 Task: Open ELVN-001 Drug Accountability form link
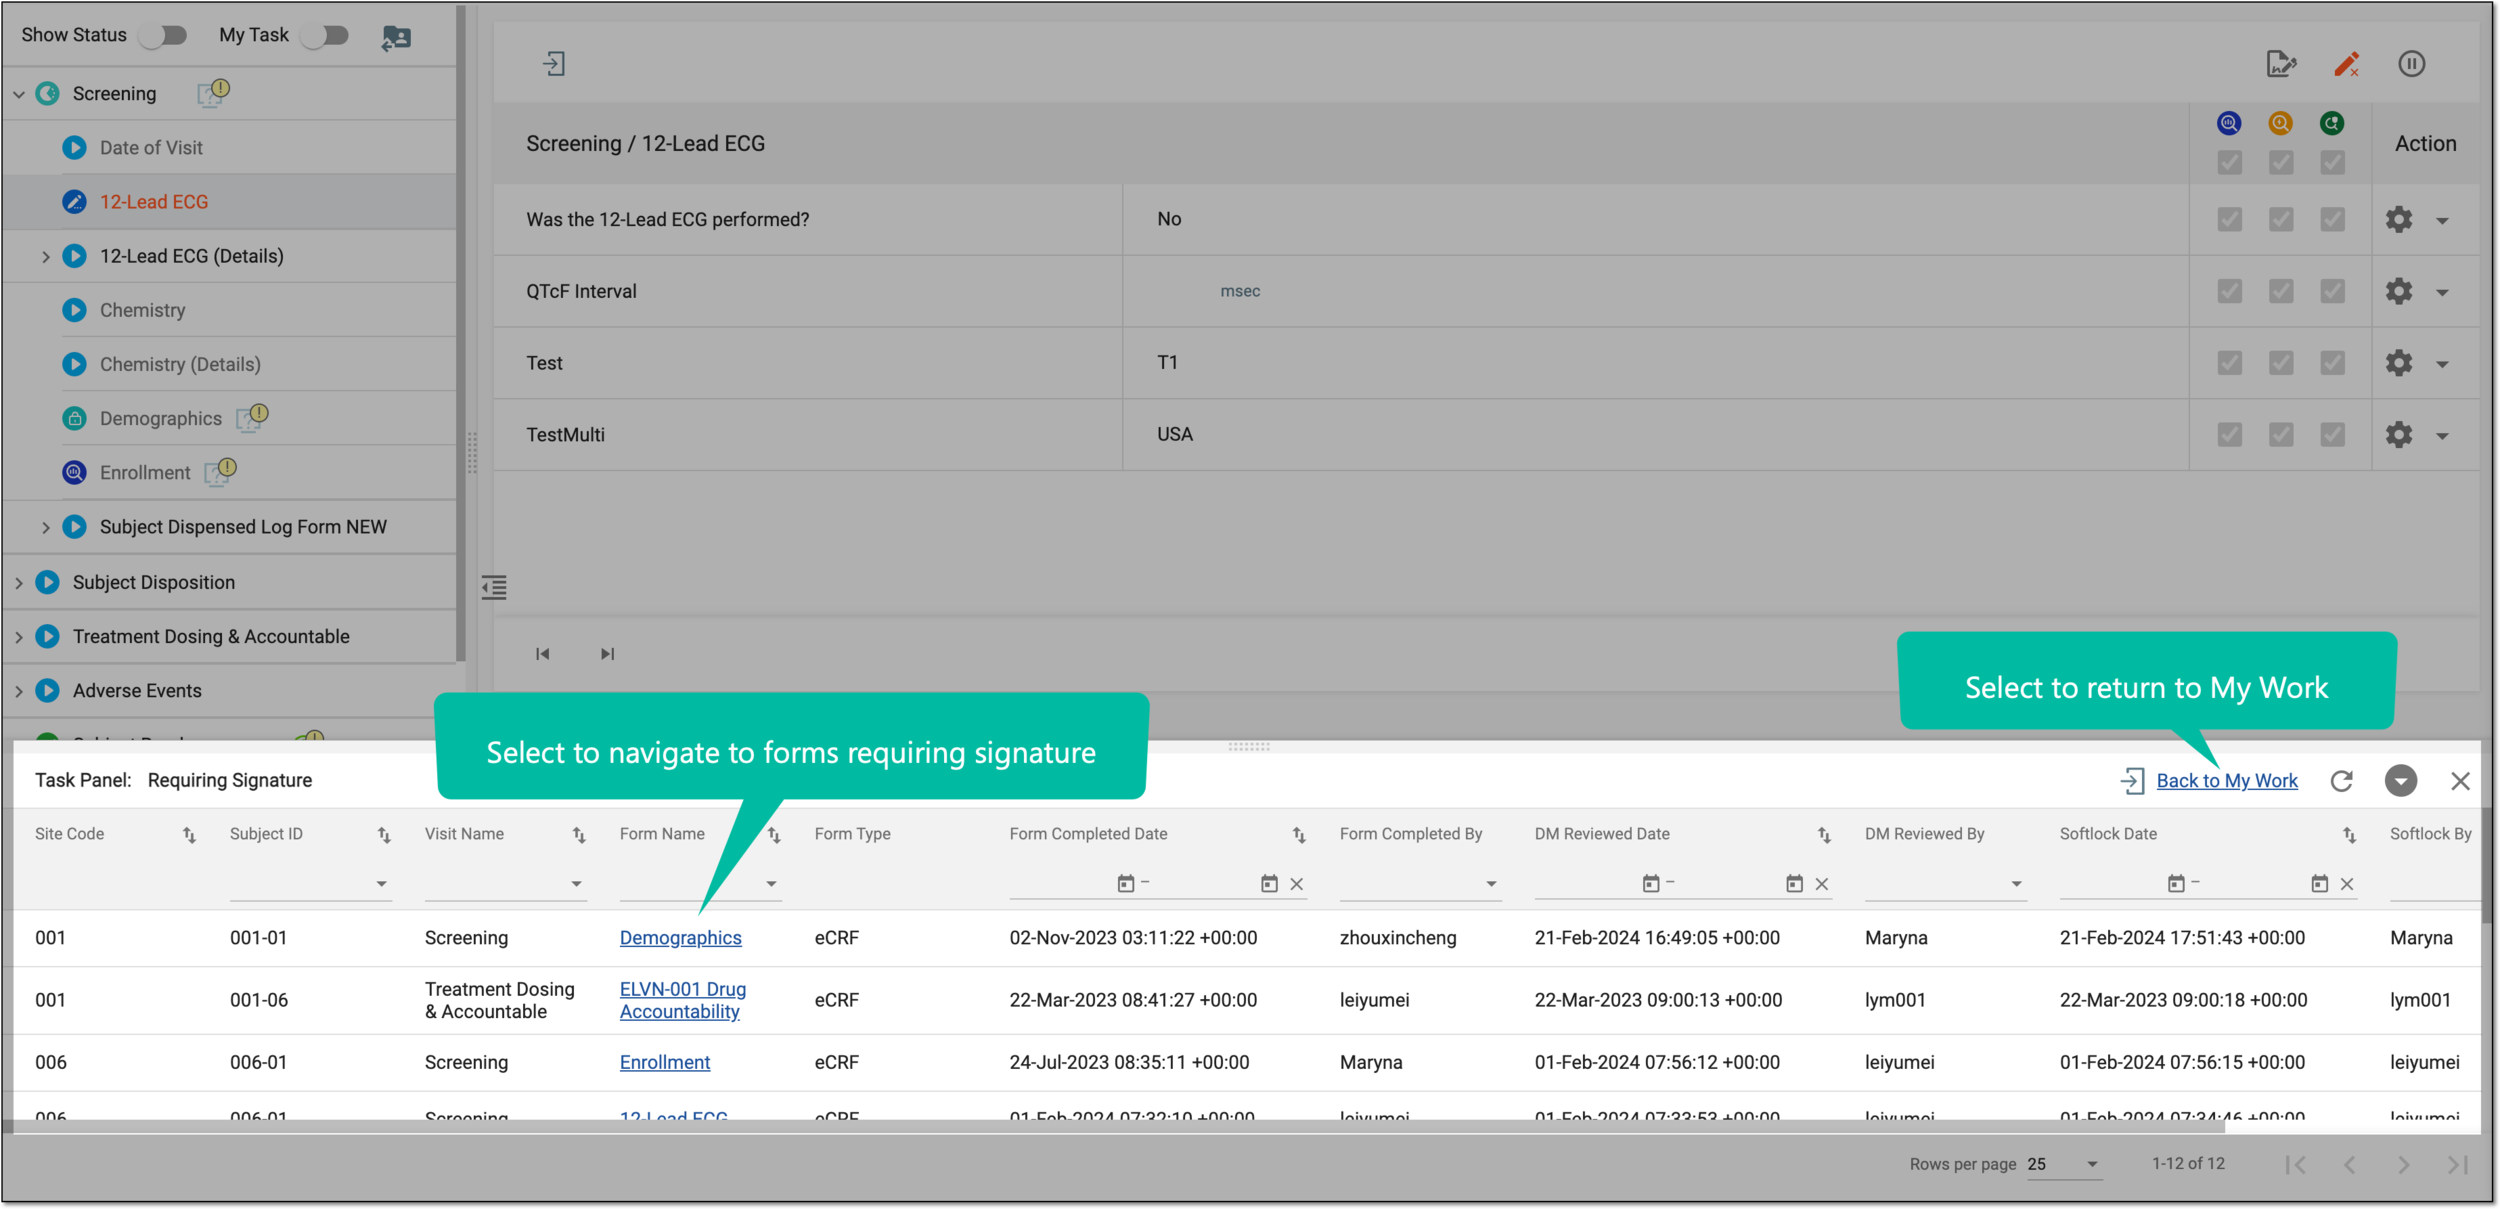[x=683, y=1001]
